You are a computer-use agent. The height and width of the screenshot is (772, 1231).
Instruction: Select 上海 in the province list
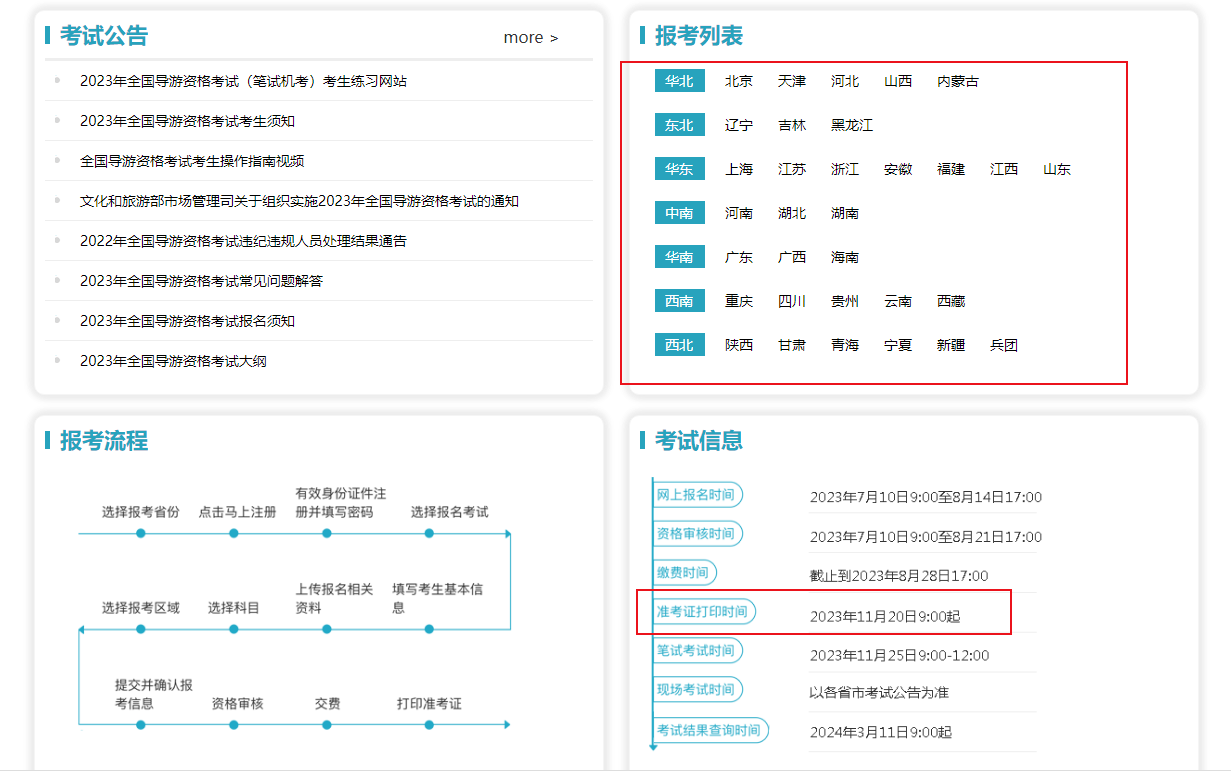click(738, 169)
